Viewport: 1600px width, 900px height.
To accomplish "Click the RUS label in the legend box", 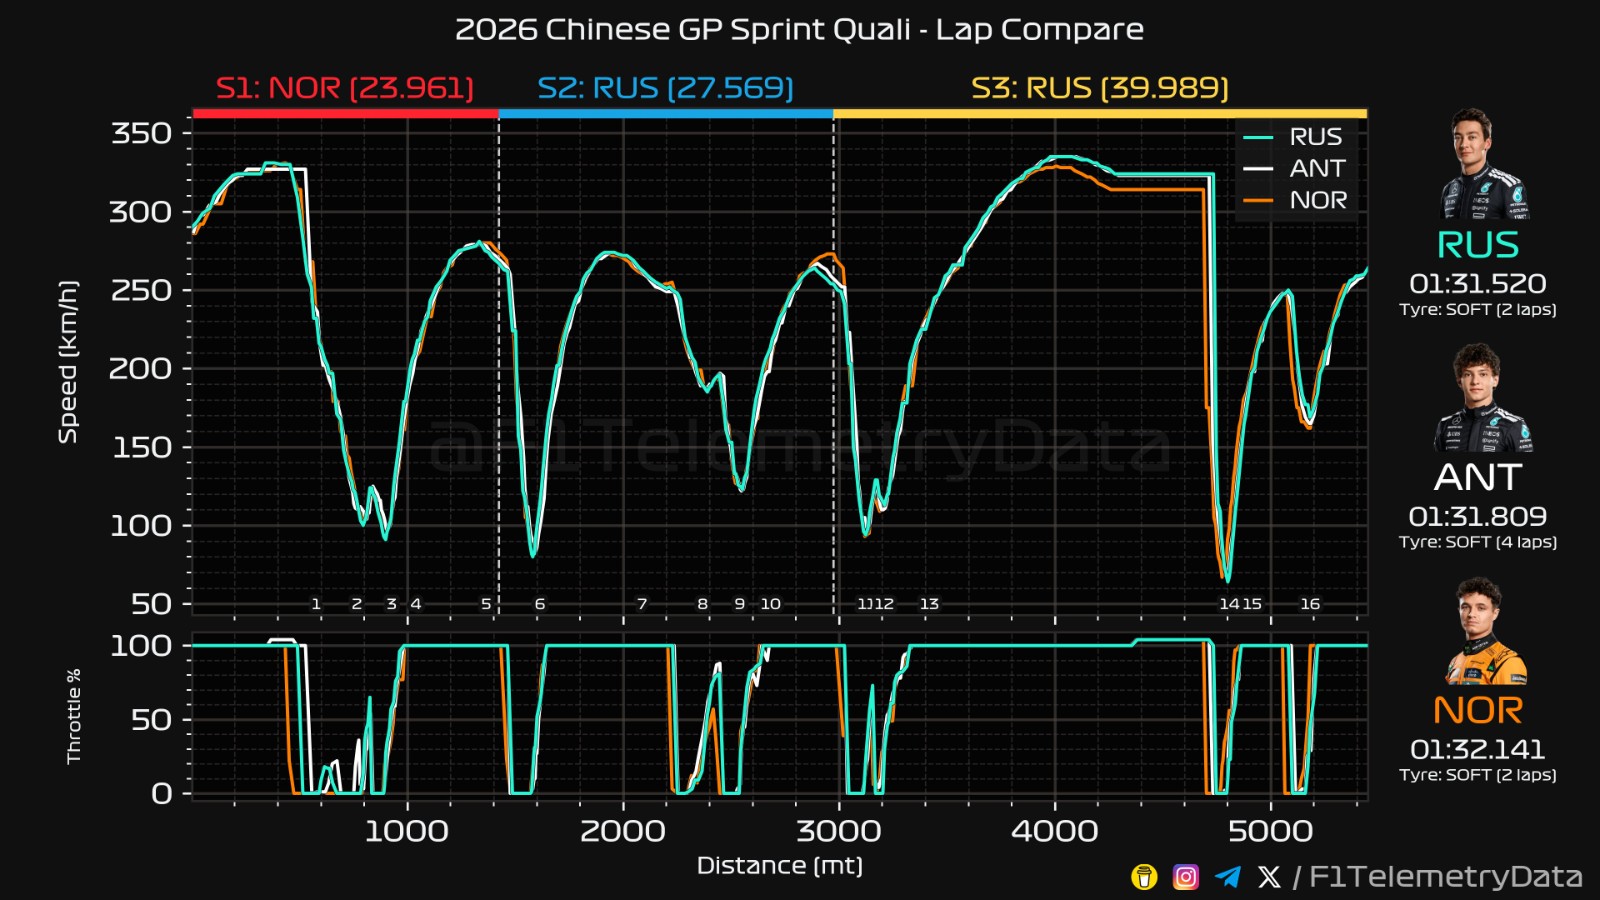I will (x=1316, y=137).
